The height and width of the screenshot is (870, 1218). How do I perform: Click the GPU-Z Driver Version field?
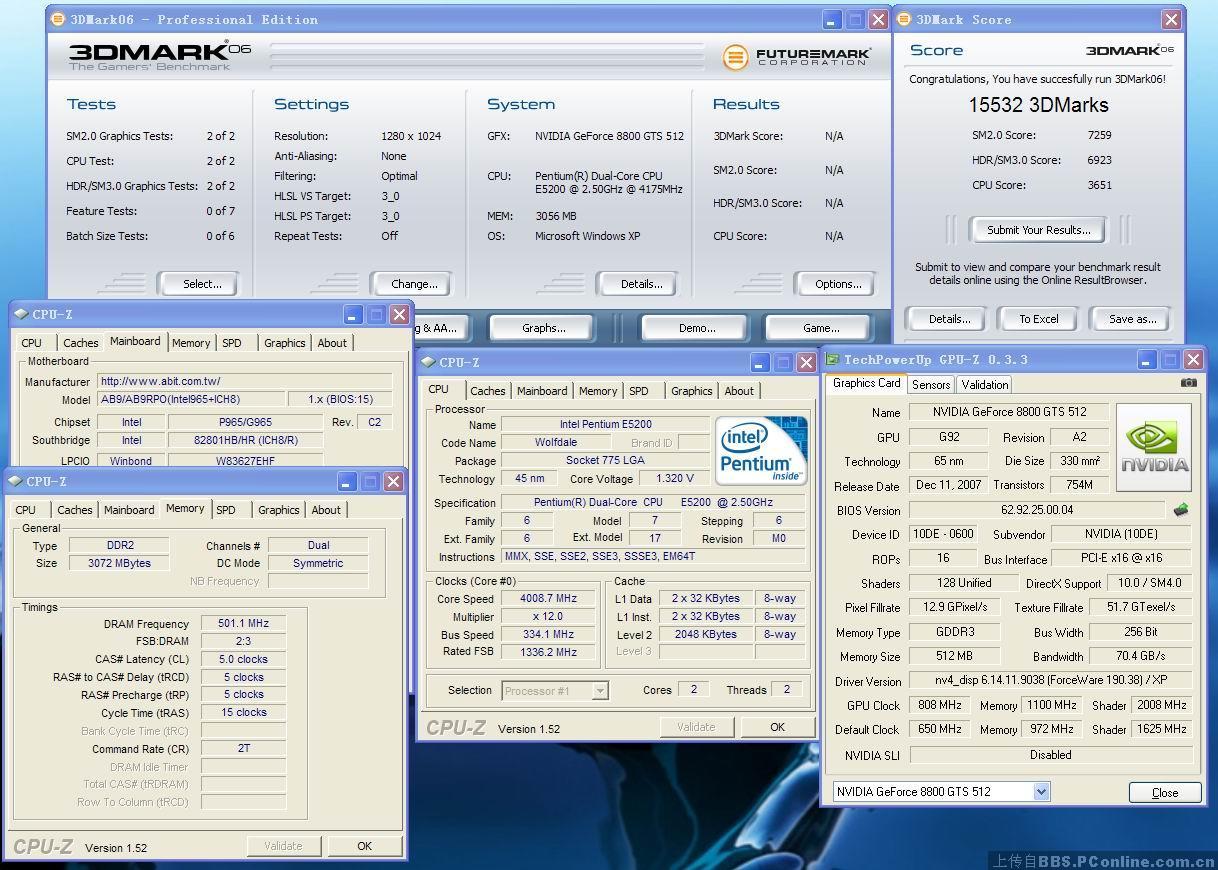[1050, 681]
